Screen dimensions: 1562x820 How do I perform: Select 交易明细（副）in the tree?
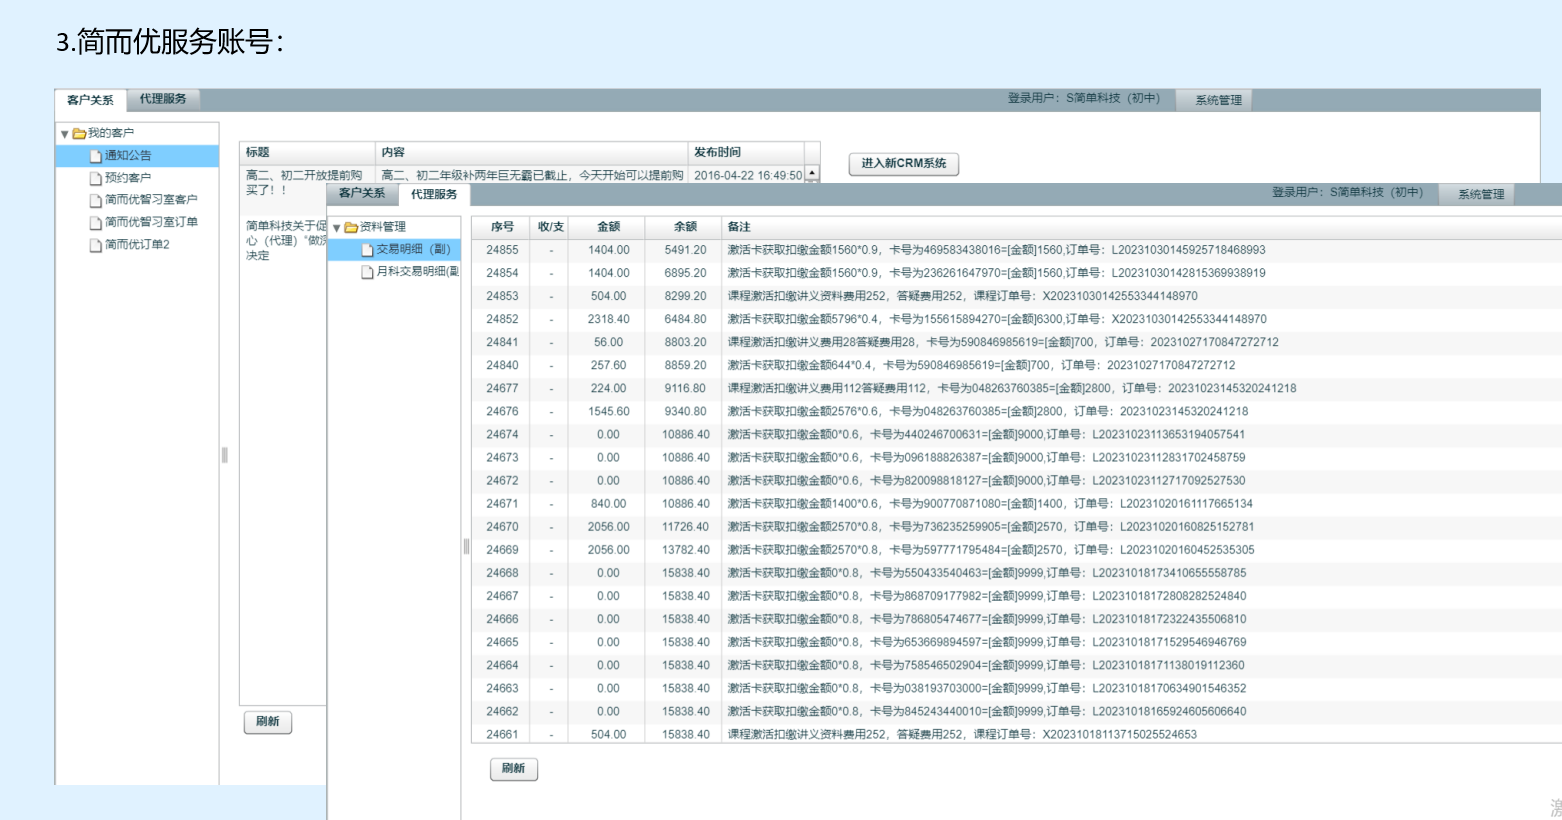413,249
